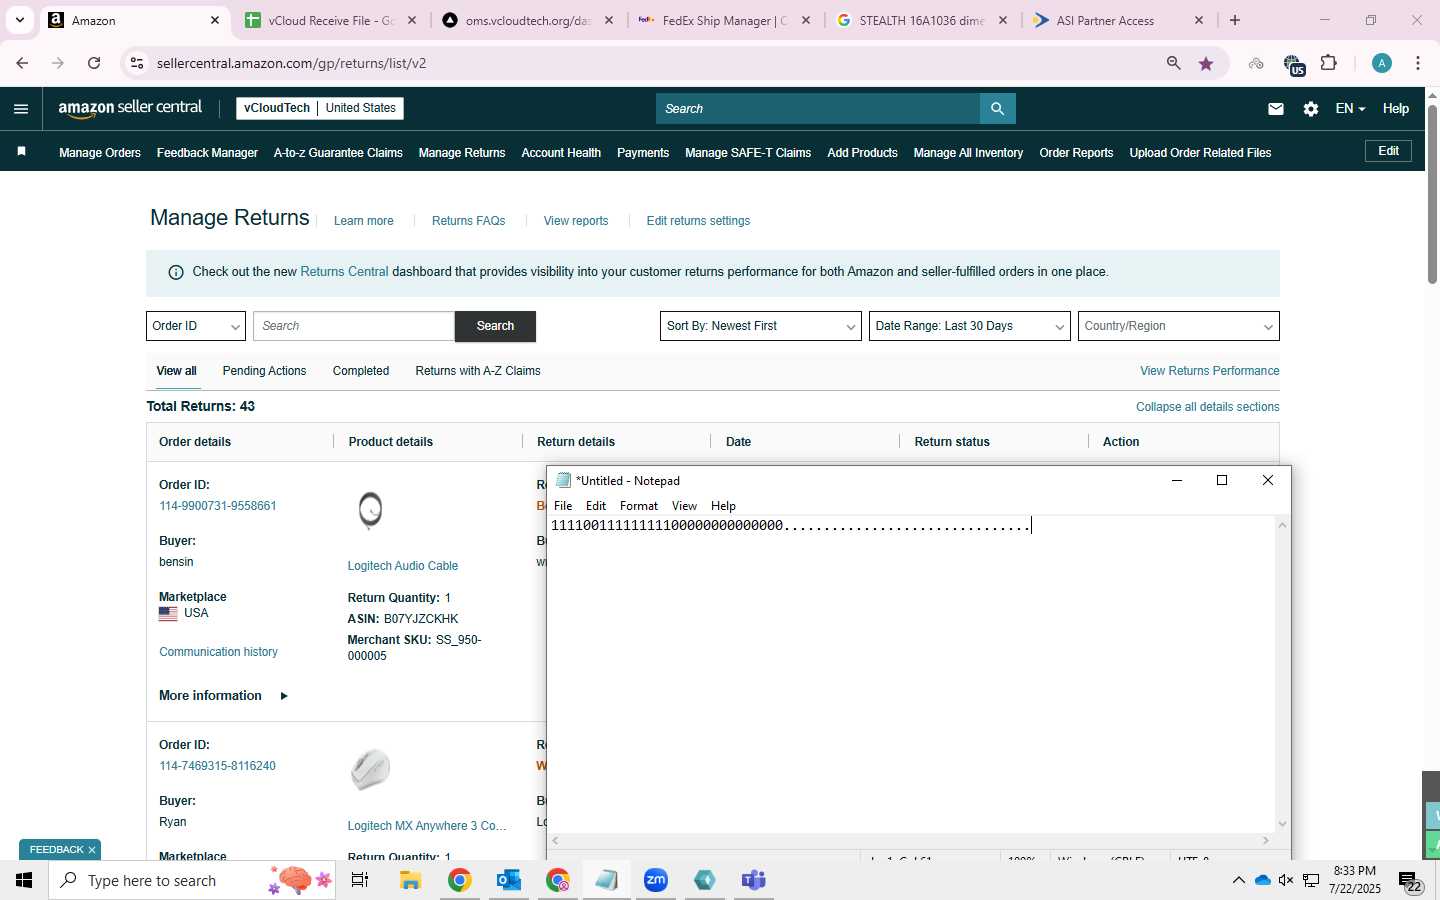The image size is (1440, 900).
Task: Click Collapse all details sections
Action: coord(1208,407)
